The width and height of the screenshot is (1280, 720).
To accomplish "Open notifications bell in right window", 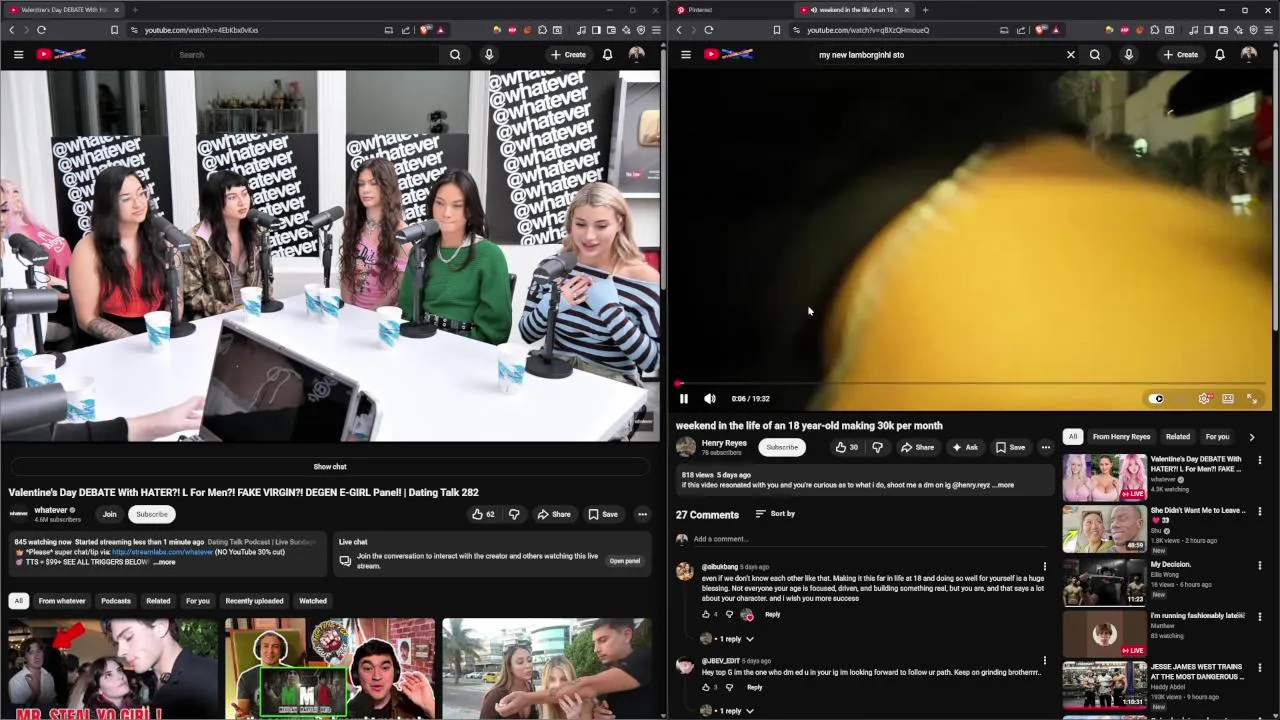I will point(1220,54).
